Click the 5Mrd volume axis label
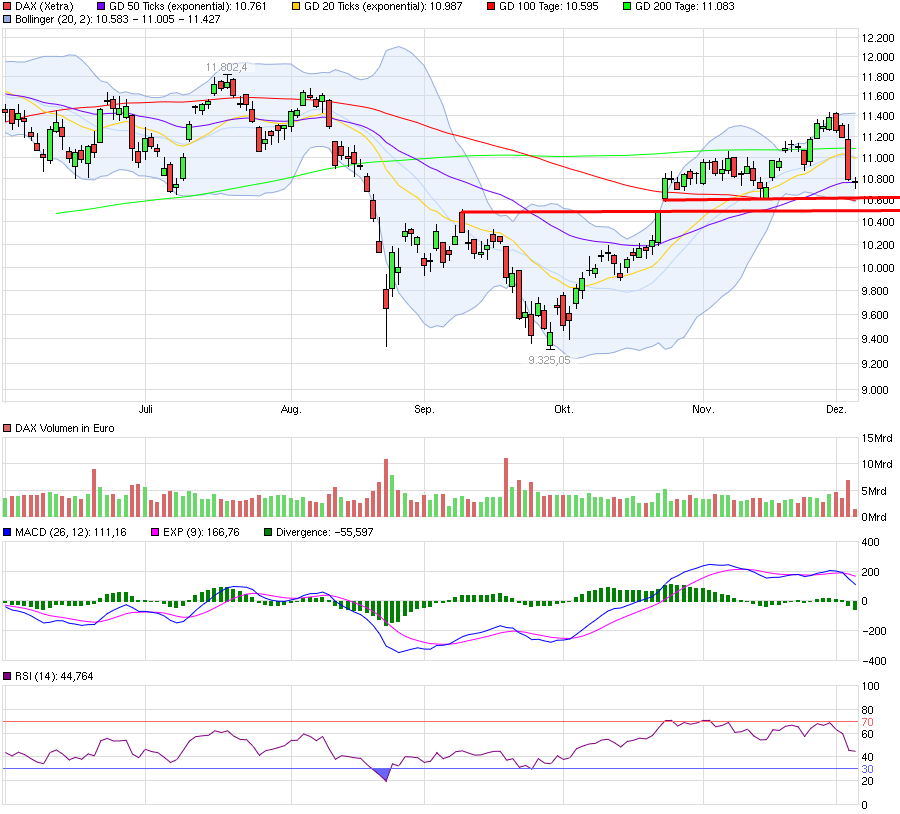Image resolution: width=900 pixels, height=814 pixels. [874, 491]
